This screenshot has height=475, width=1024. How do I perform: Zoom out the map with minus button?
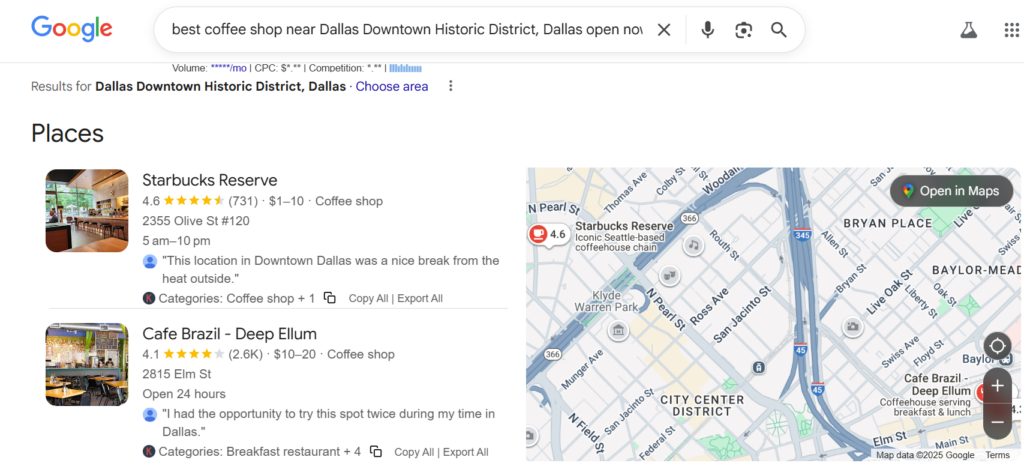(997, 421)
